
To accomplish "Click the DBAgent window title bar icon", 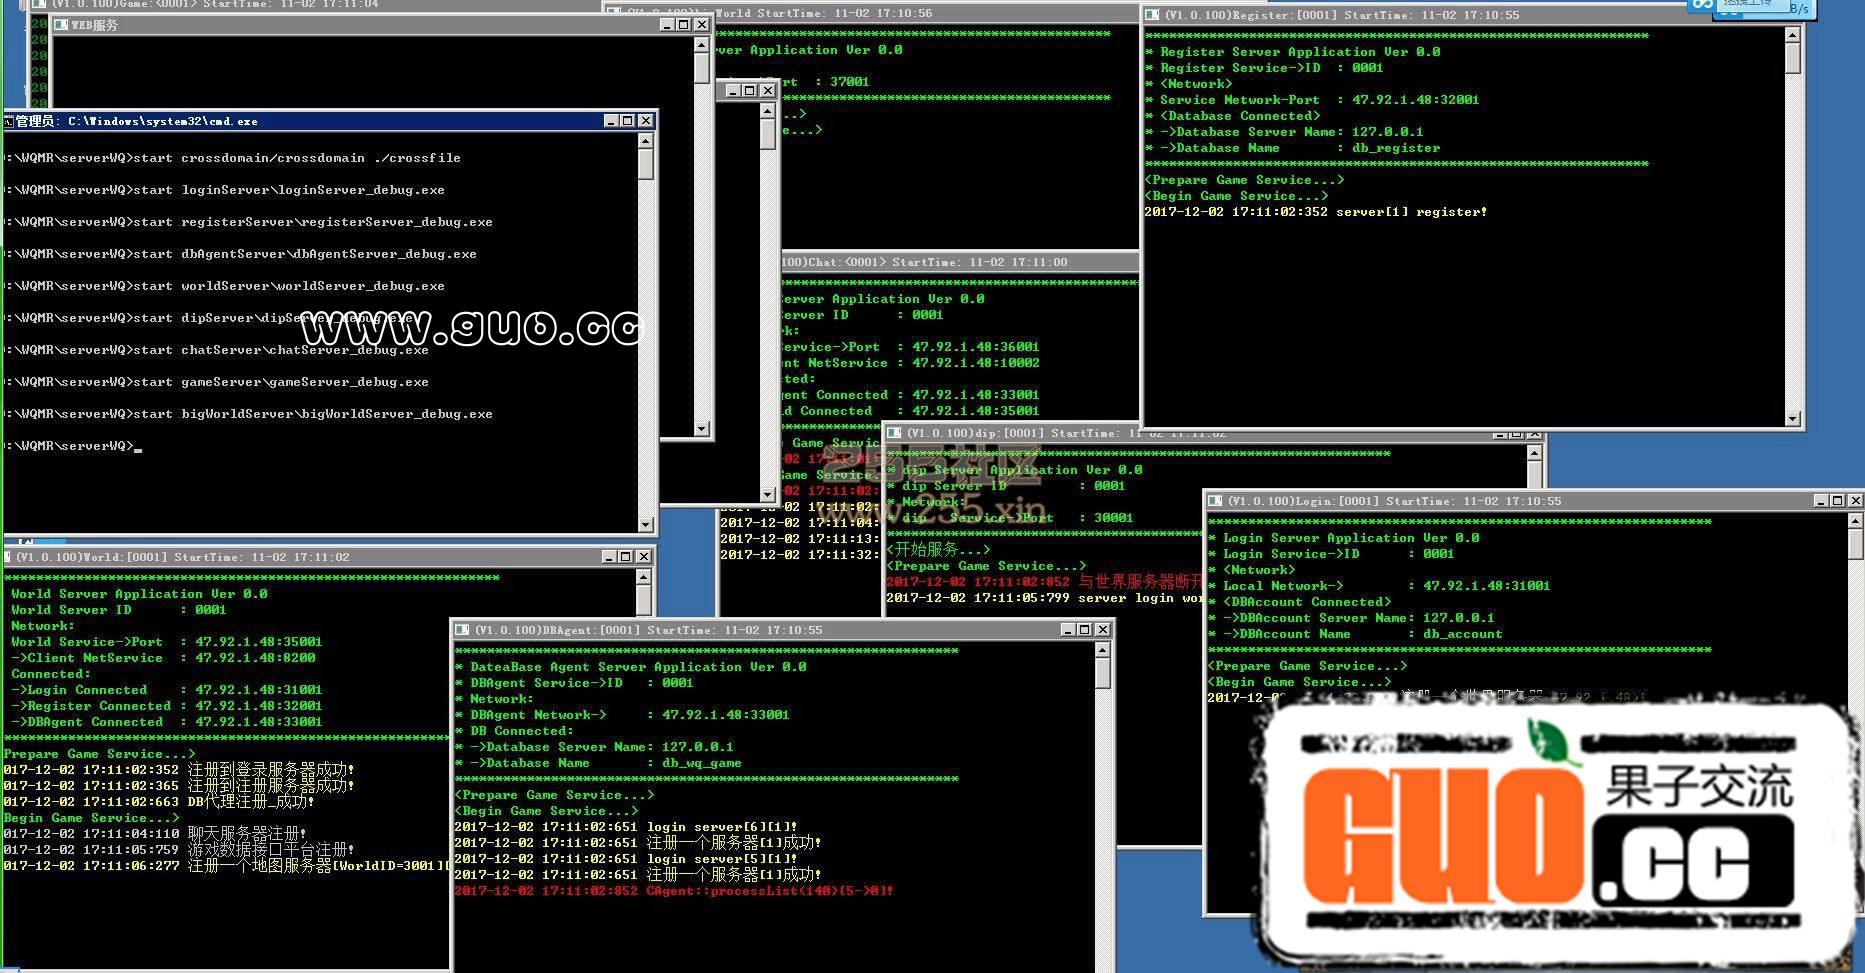I will click(462, 630).
